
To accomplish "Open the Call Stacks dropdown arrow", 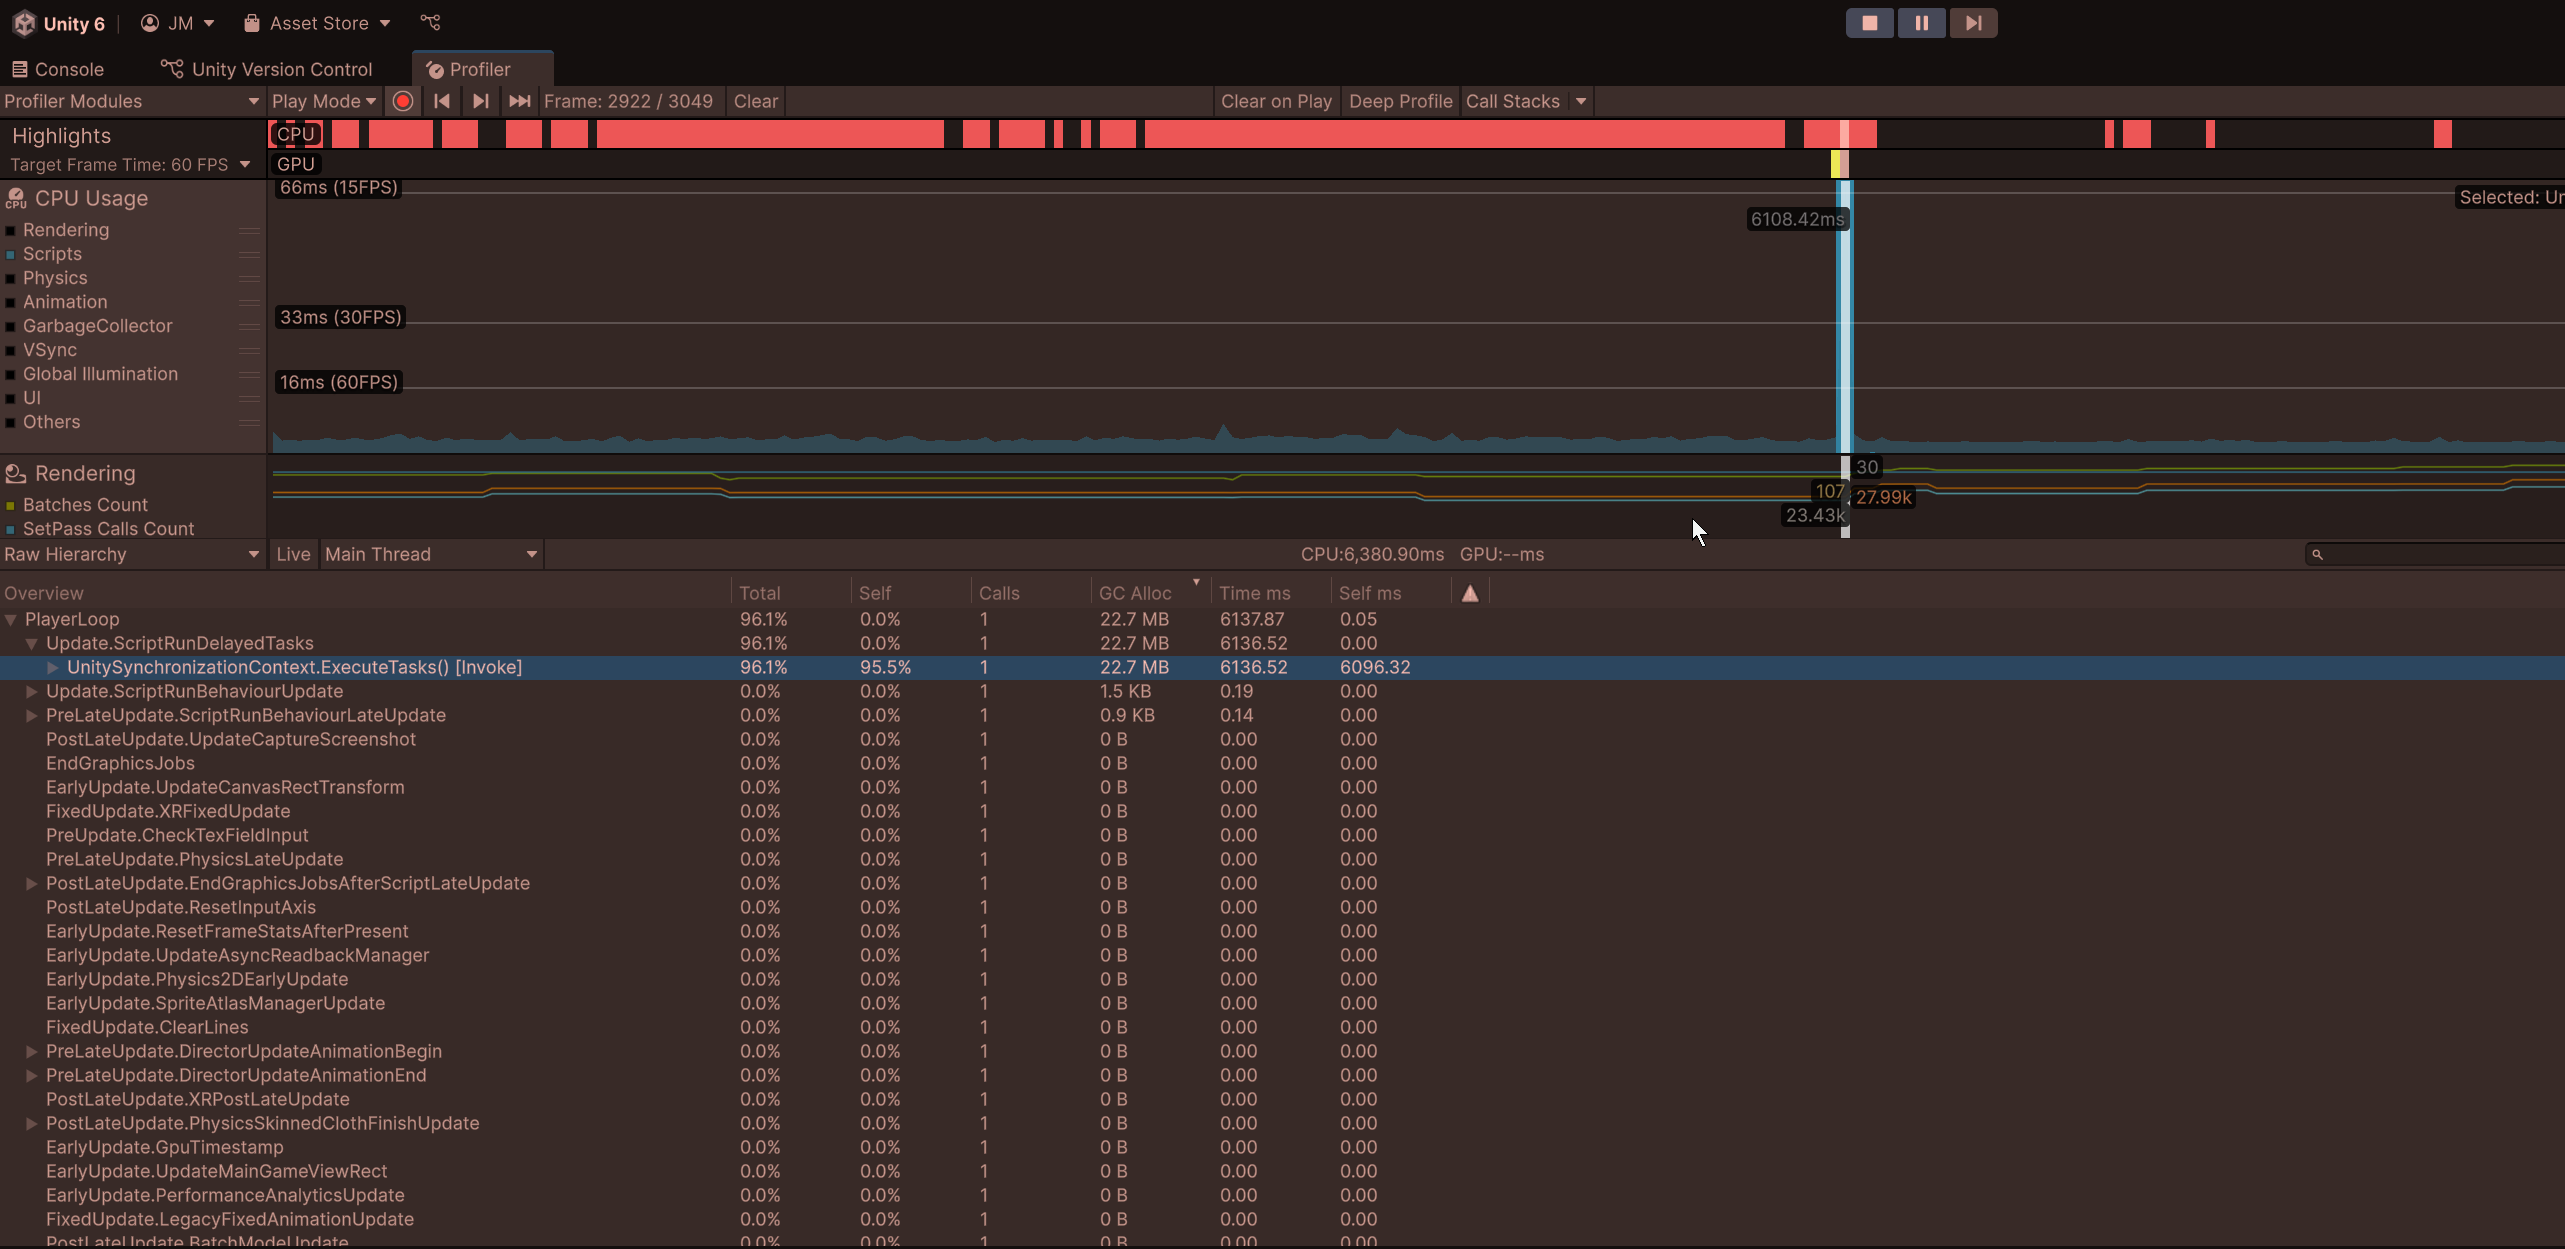I will (x=1581, y=101).
